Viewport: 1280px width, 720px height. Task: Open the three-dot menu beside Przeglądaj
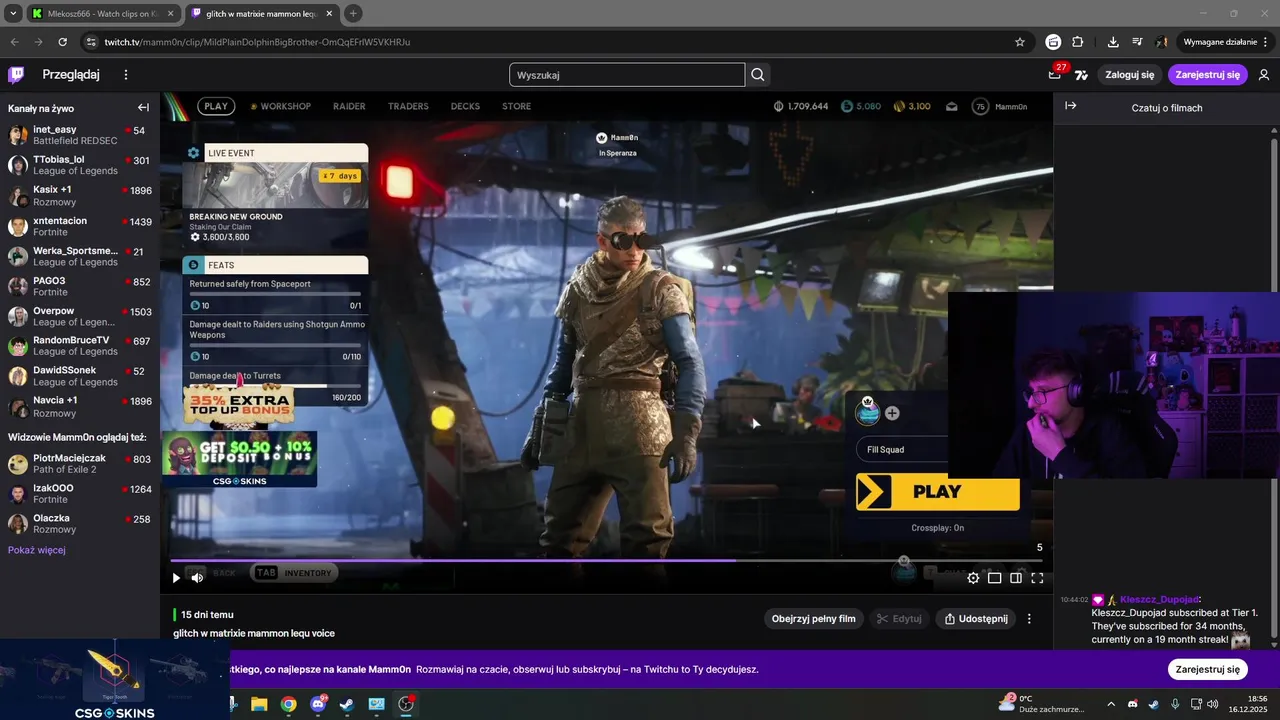126,74
